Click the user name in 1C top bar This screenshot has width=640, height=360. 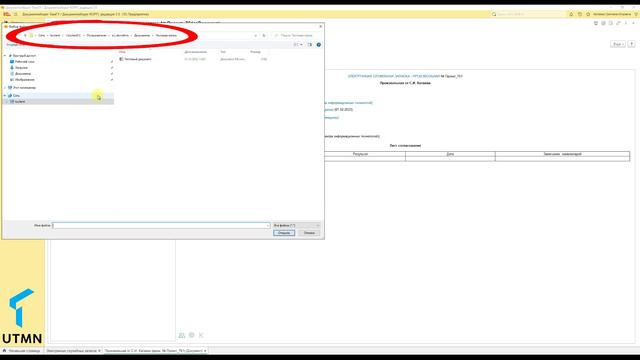[x=612, y=14]
